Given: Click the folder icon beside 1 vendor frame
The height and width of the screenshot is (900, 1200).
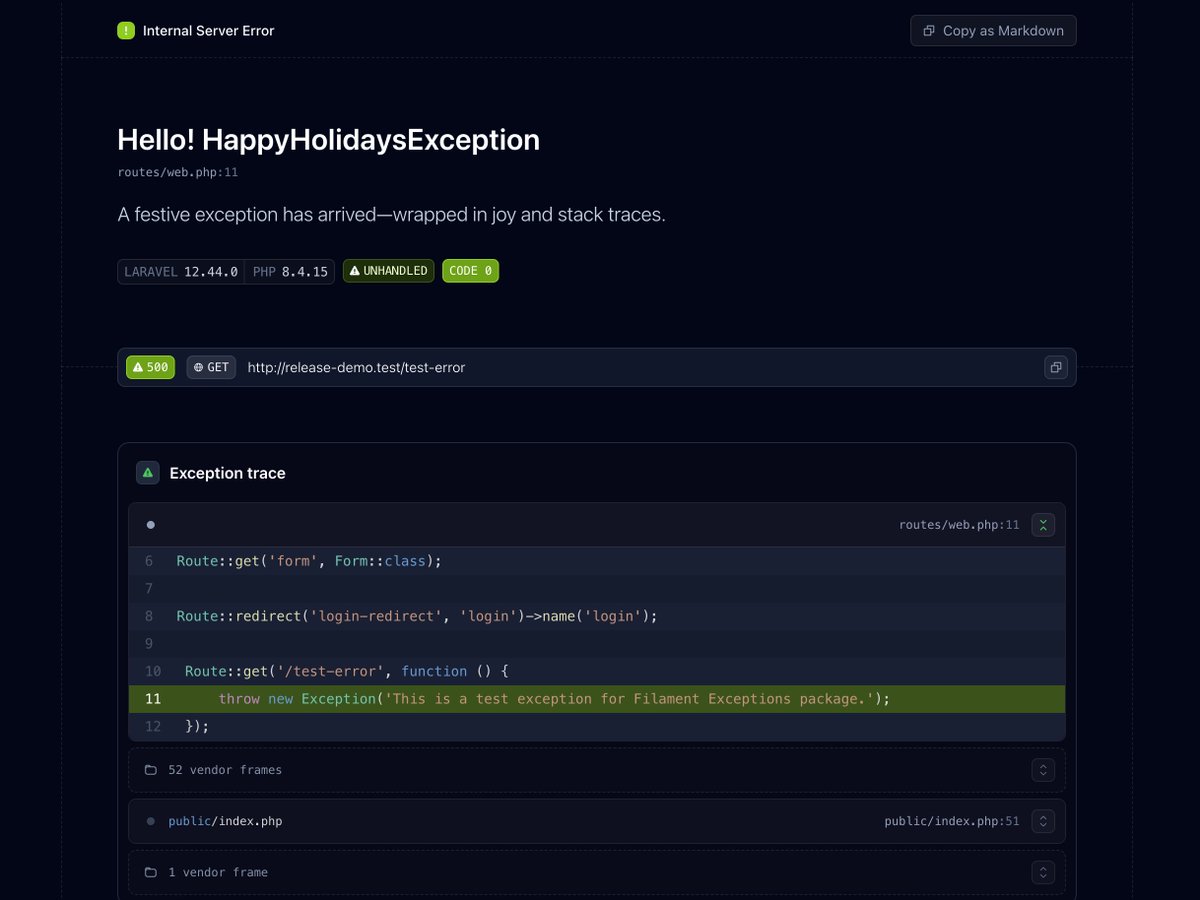Looking at the screenshot, I should tap(151, 872).
